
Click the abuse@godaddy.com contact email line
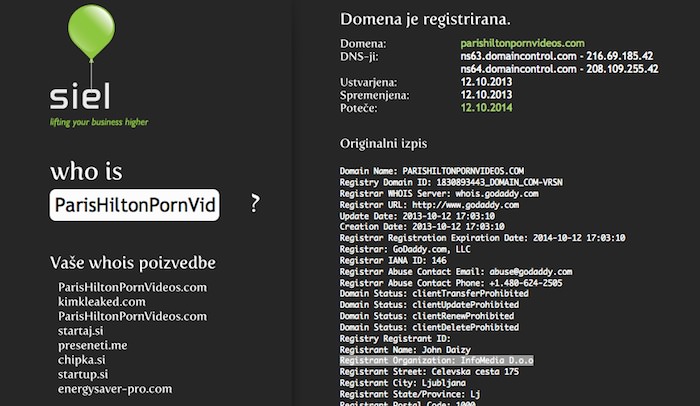[x=456, y=272]
